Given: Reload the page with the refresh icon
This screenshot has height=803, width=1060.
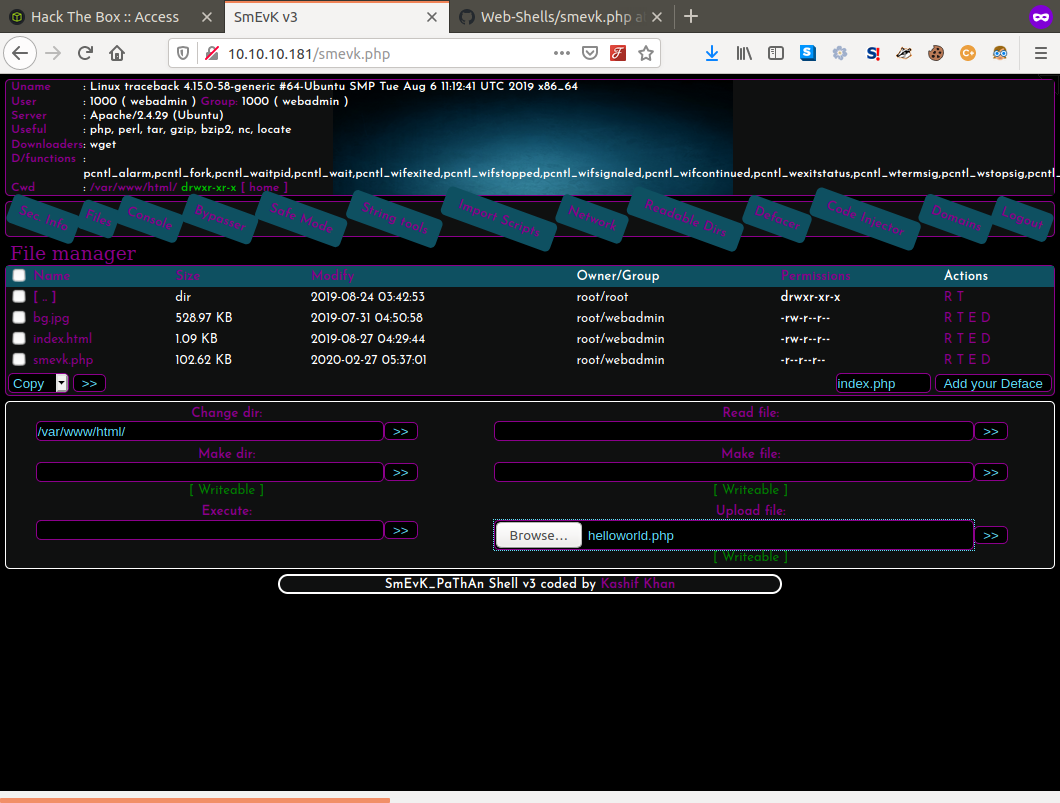Looking at the screenshot, I should point(85,53).
